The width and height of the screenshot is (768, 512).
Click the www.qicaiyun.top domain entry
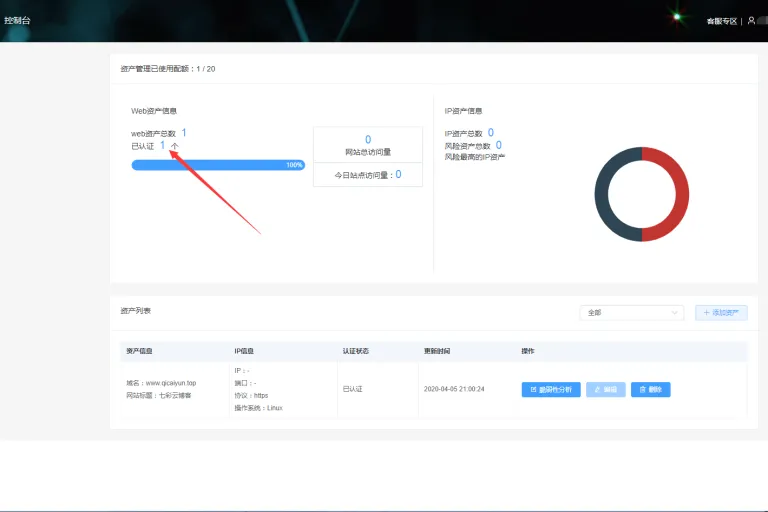pyautogui.click(x=170, y=383)
